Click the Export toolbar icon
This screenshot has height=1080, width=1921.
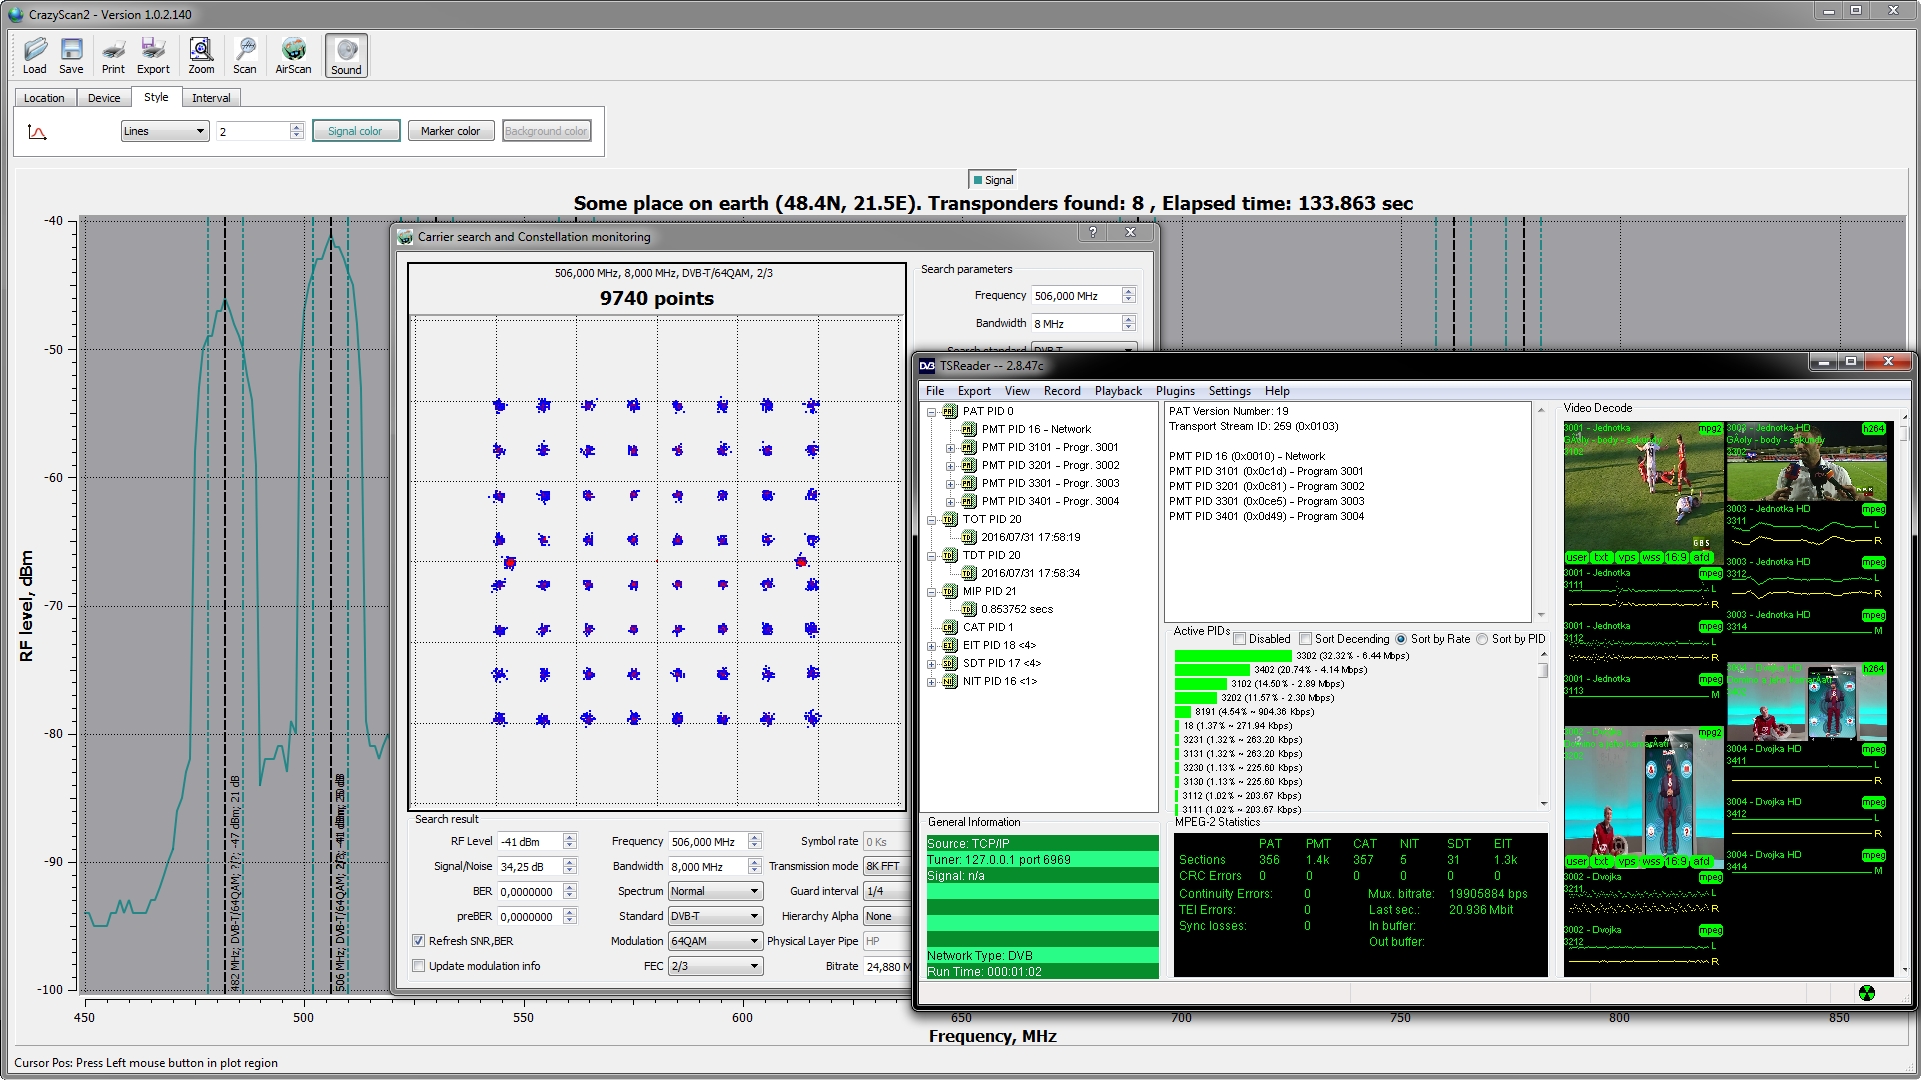(153, 55)
